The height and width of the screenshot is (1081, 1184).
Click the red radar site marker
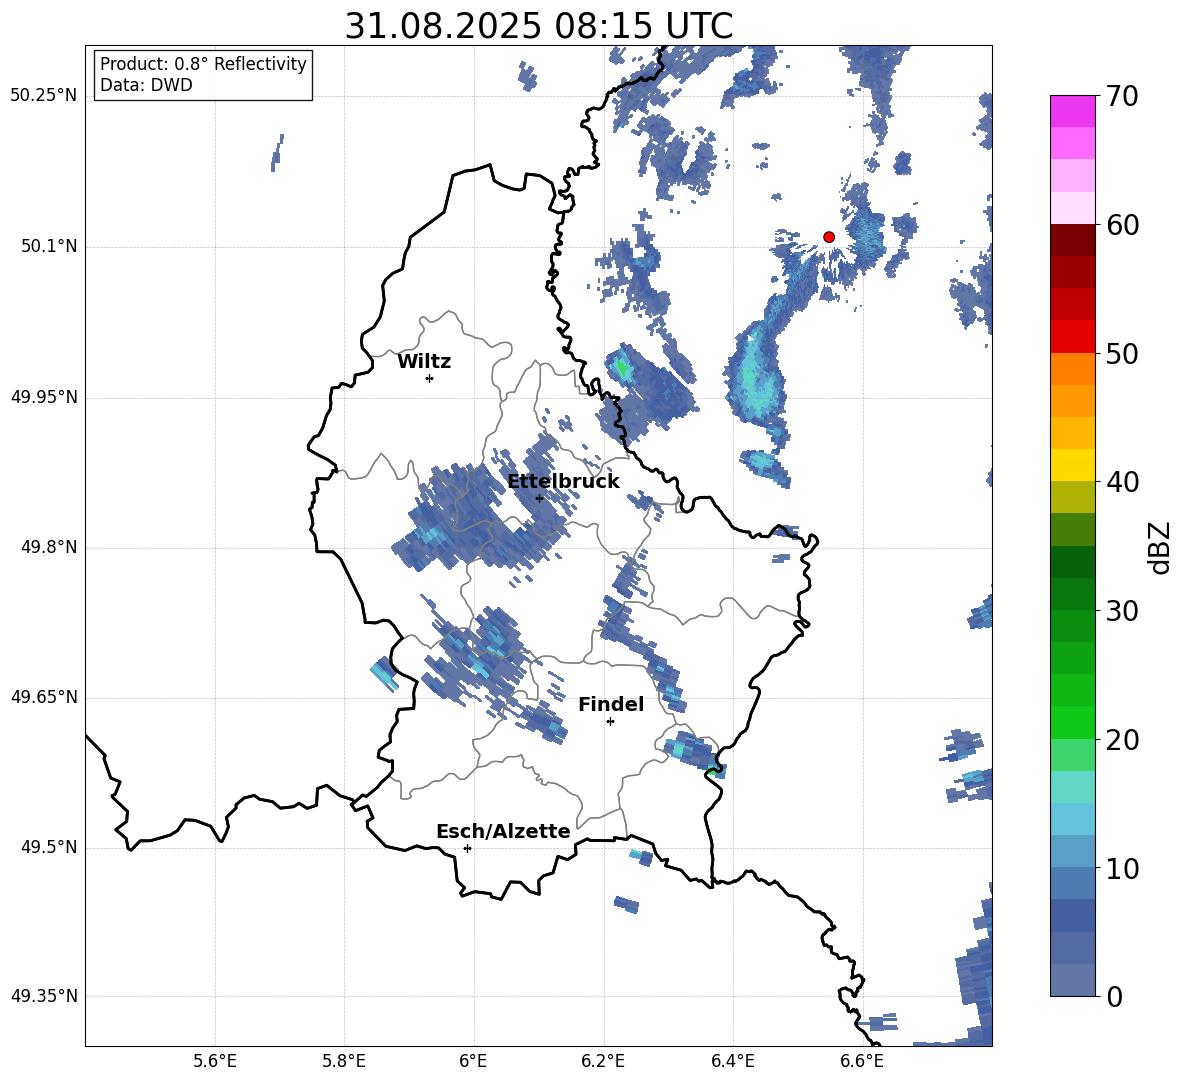point(828,237)
